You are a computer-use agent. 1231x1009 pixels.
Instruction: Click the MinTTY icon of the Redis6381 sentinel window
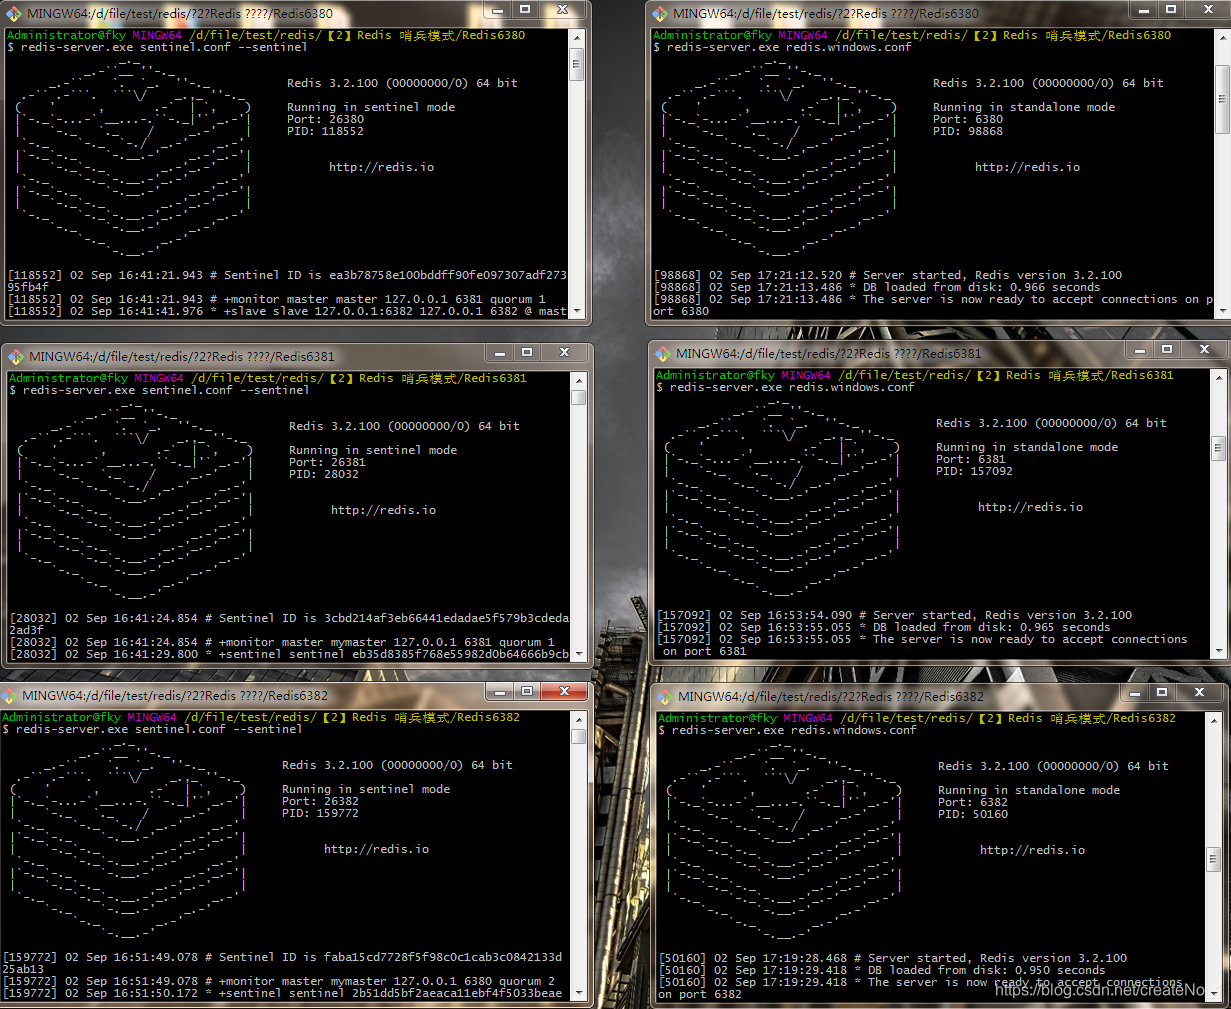[x=16, y=356]
